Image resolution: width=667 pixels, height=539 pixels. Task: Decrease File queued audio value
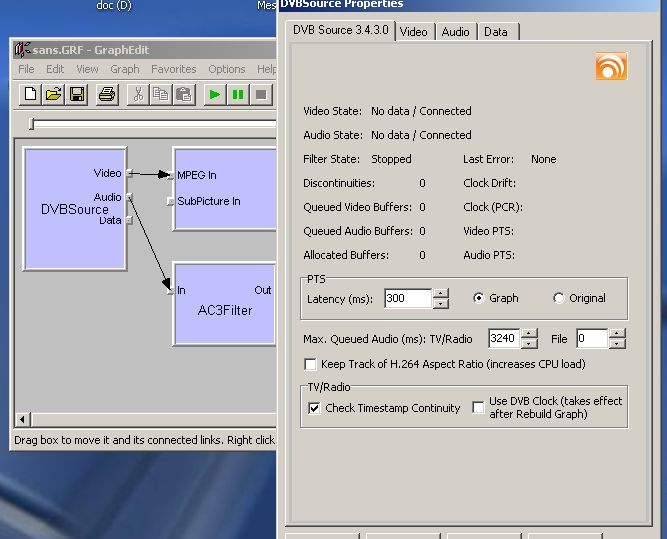pos(617,344)
